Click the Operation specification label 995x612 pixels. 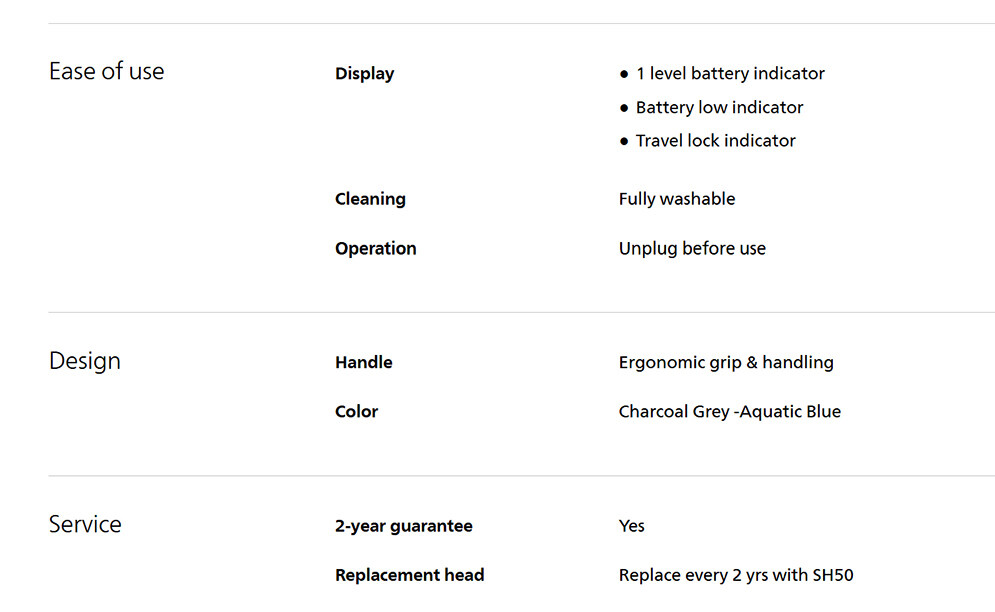coord(375,249)
